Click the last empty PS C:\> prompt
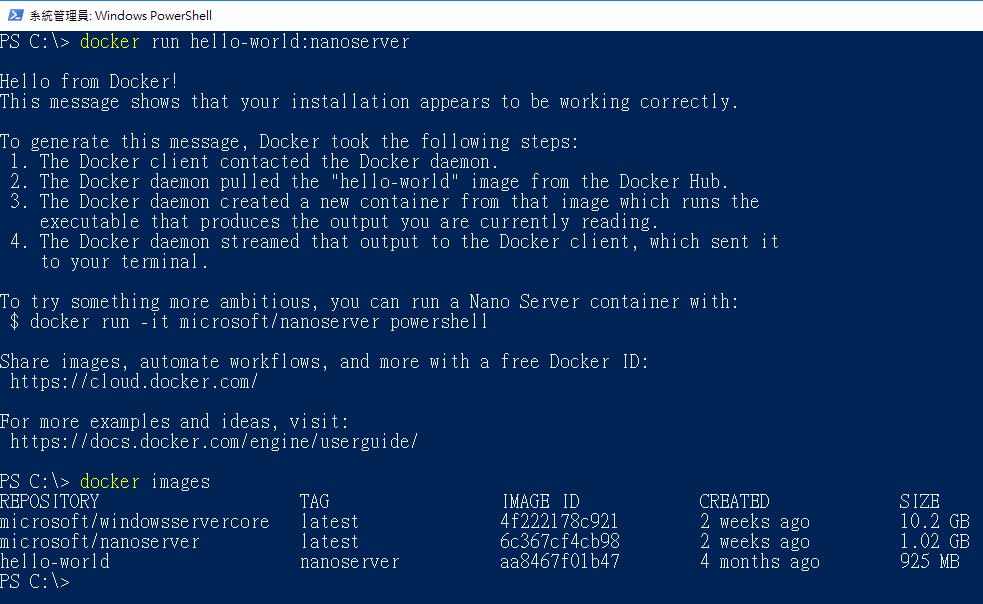This screenshot has width=983, height=604. [x=34, y=582]
